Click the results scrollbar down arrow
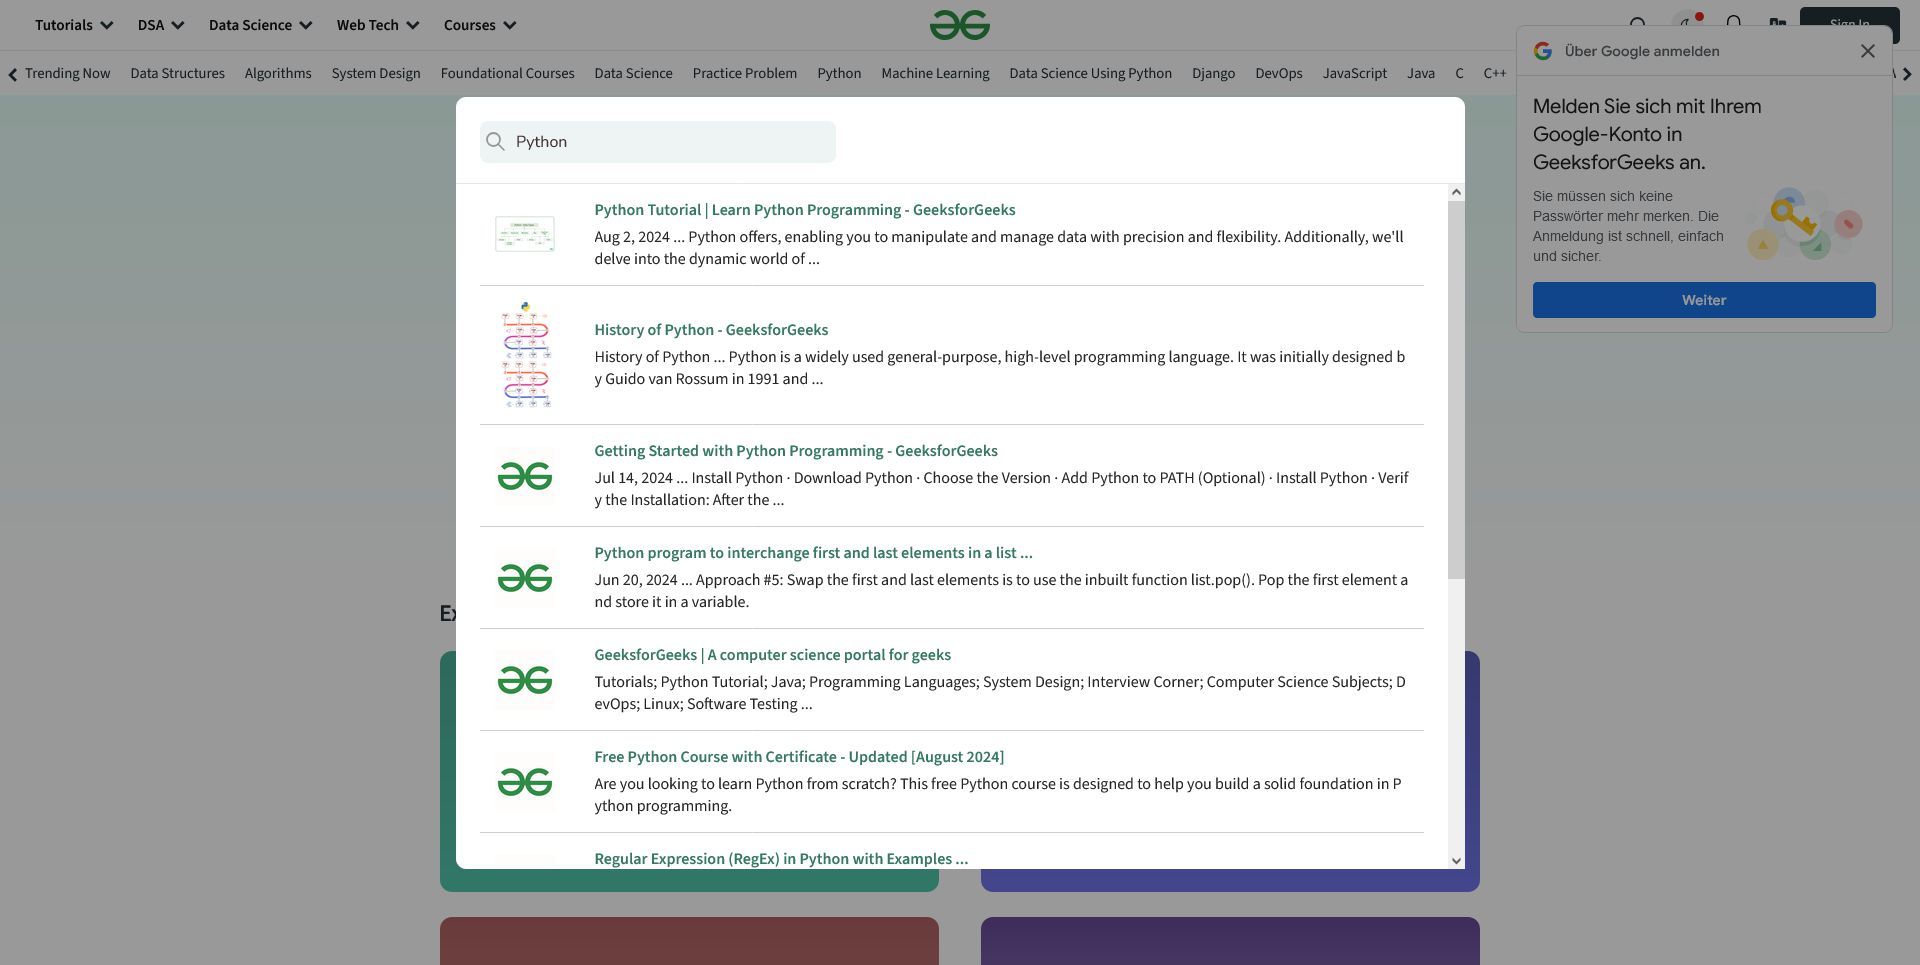This screenshot has height=965, width=1920. [1456, 860]
